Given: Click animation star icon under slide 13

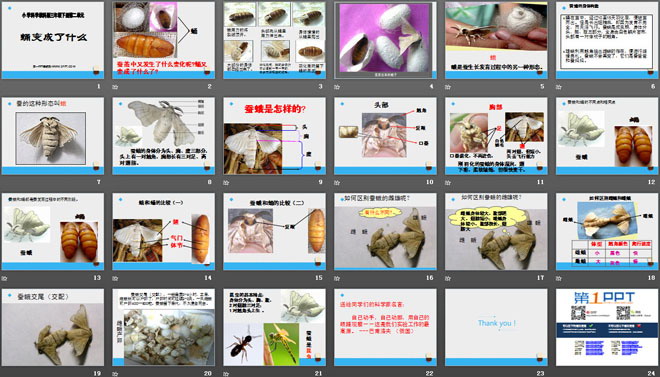Looking at the screenshot, I should tap(5, 278).
